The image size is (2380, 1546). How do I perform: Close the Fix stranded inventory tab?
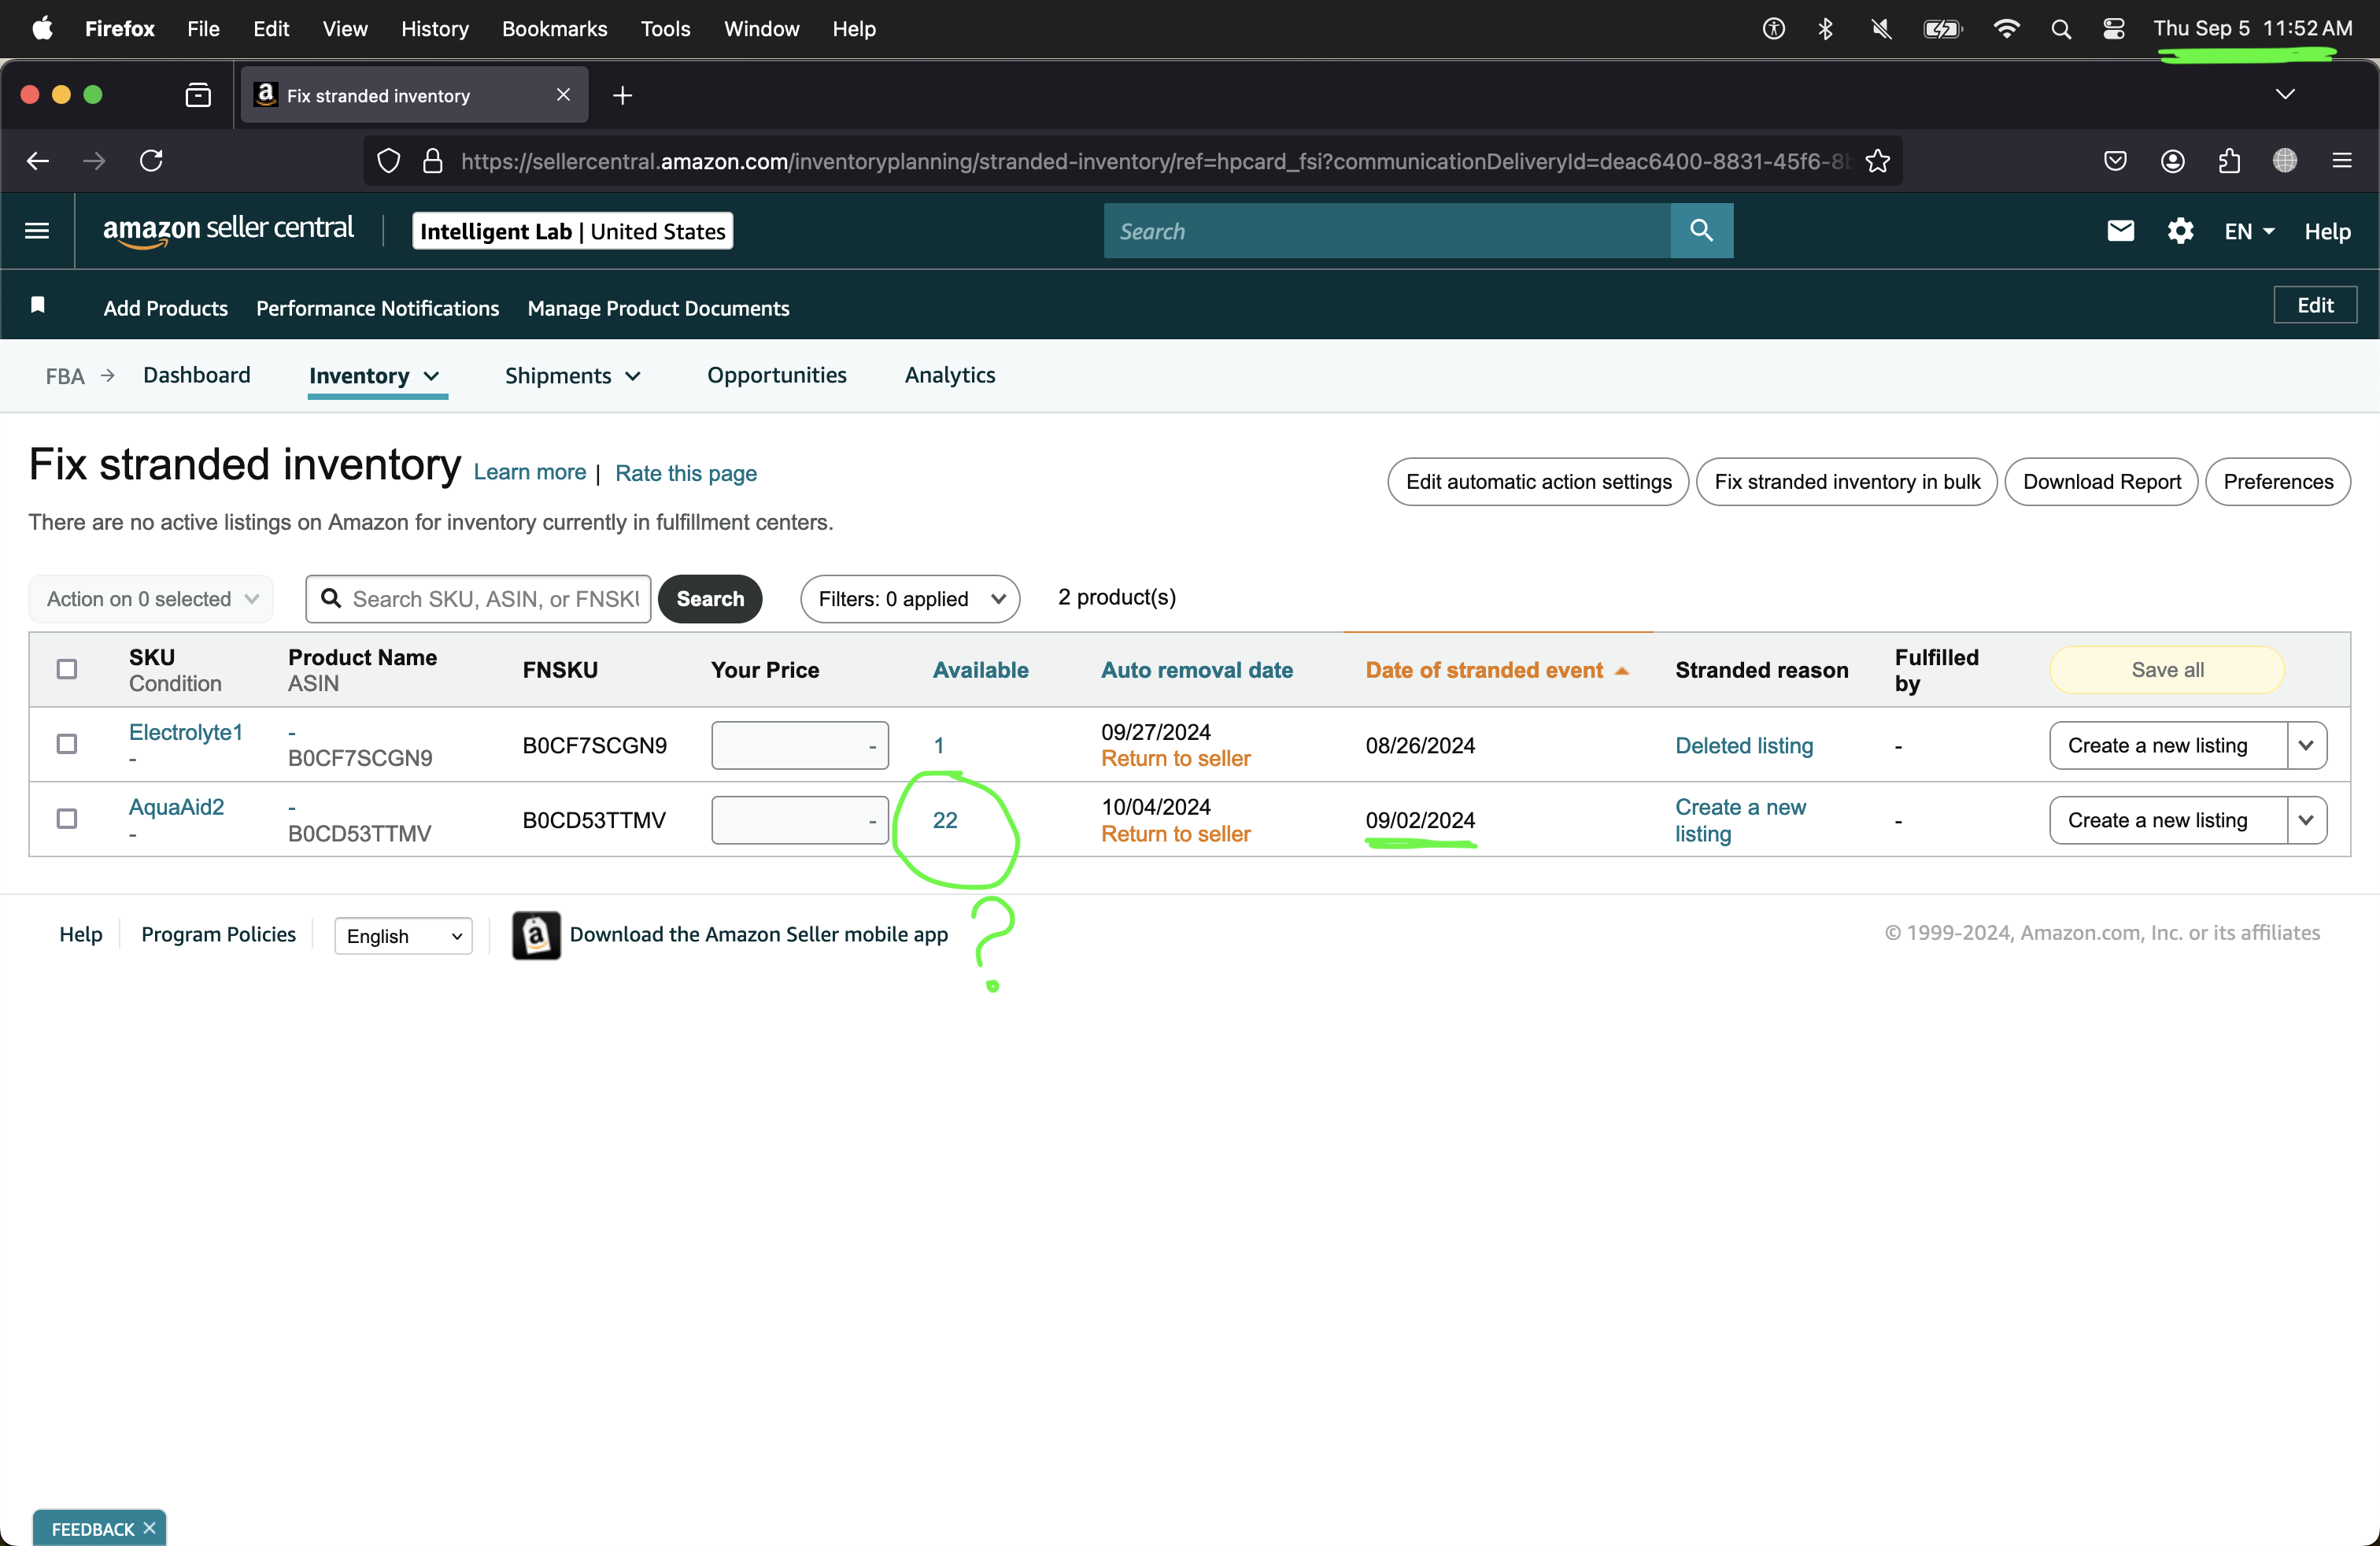pyautogui.click(x=563, y=95)
